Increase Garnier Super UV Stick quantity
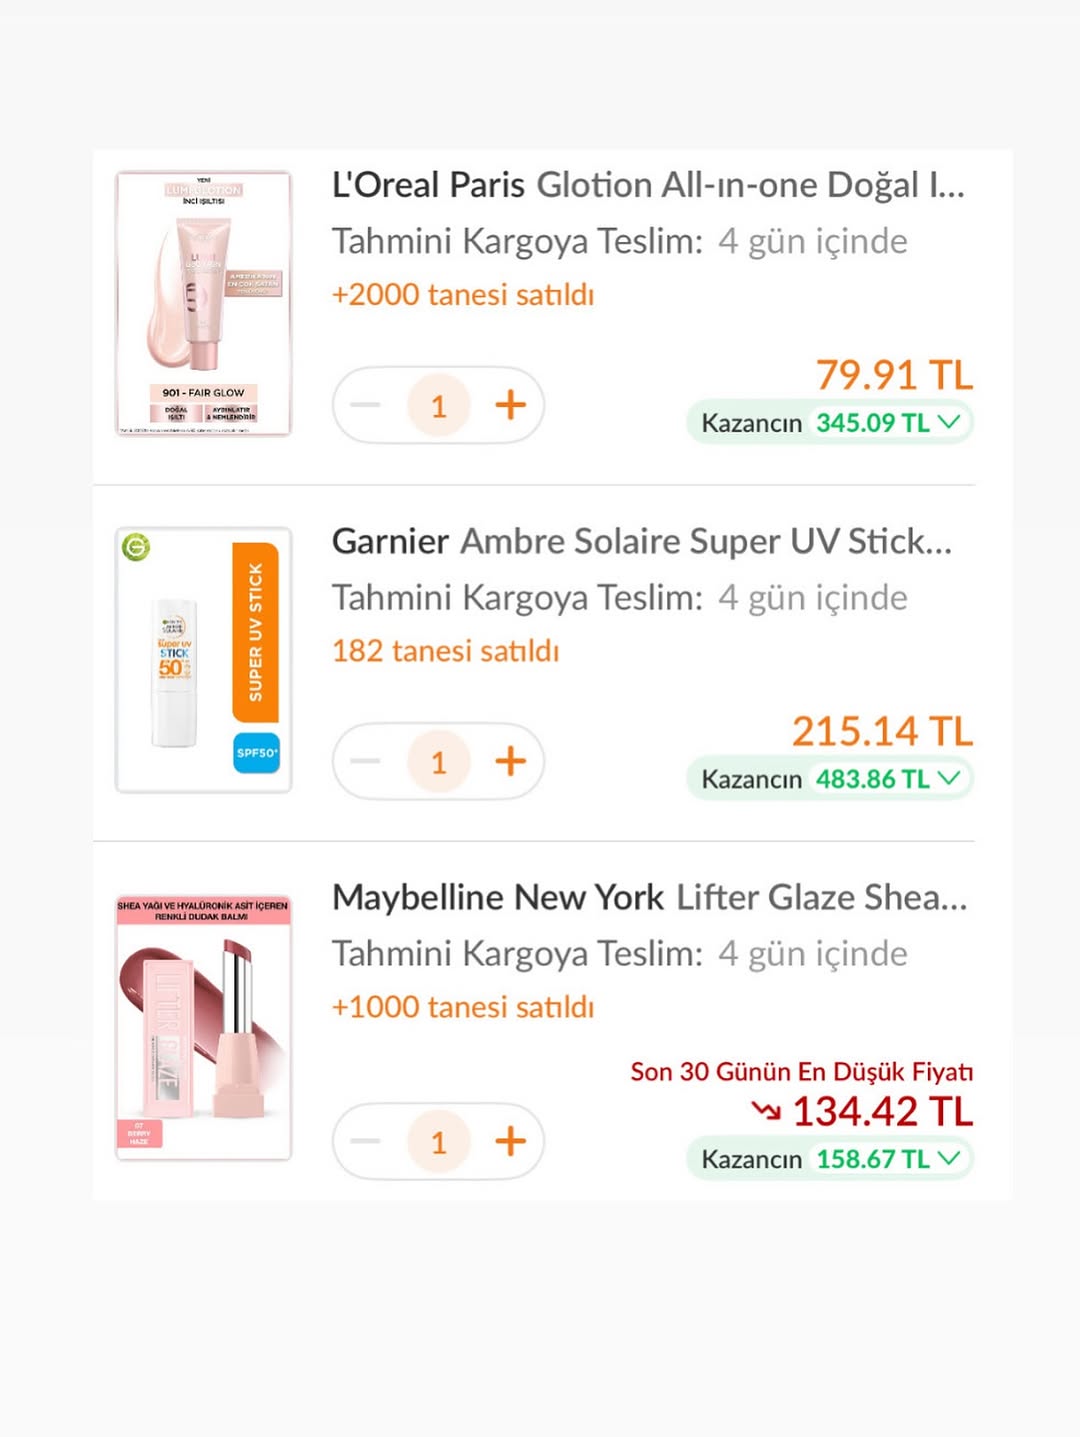The image size is (1080, 1437). coord(510,761)
